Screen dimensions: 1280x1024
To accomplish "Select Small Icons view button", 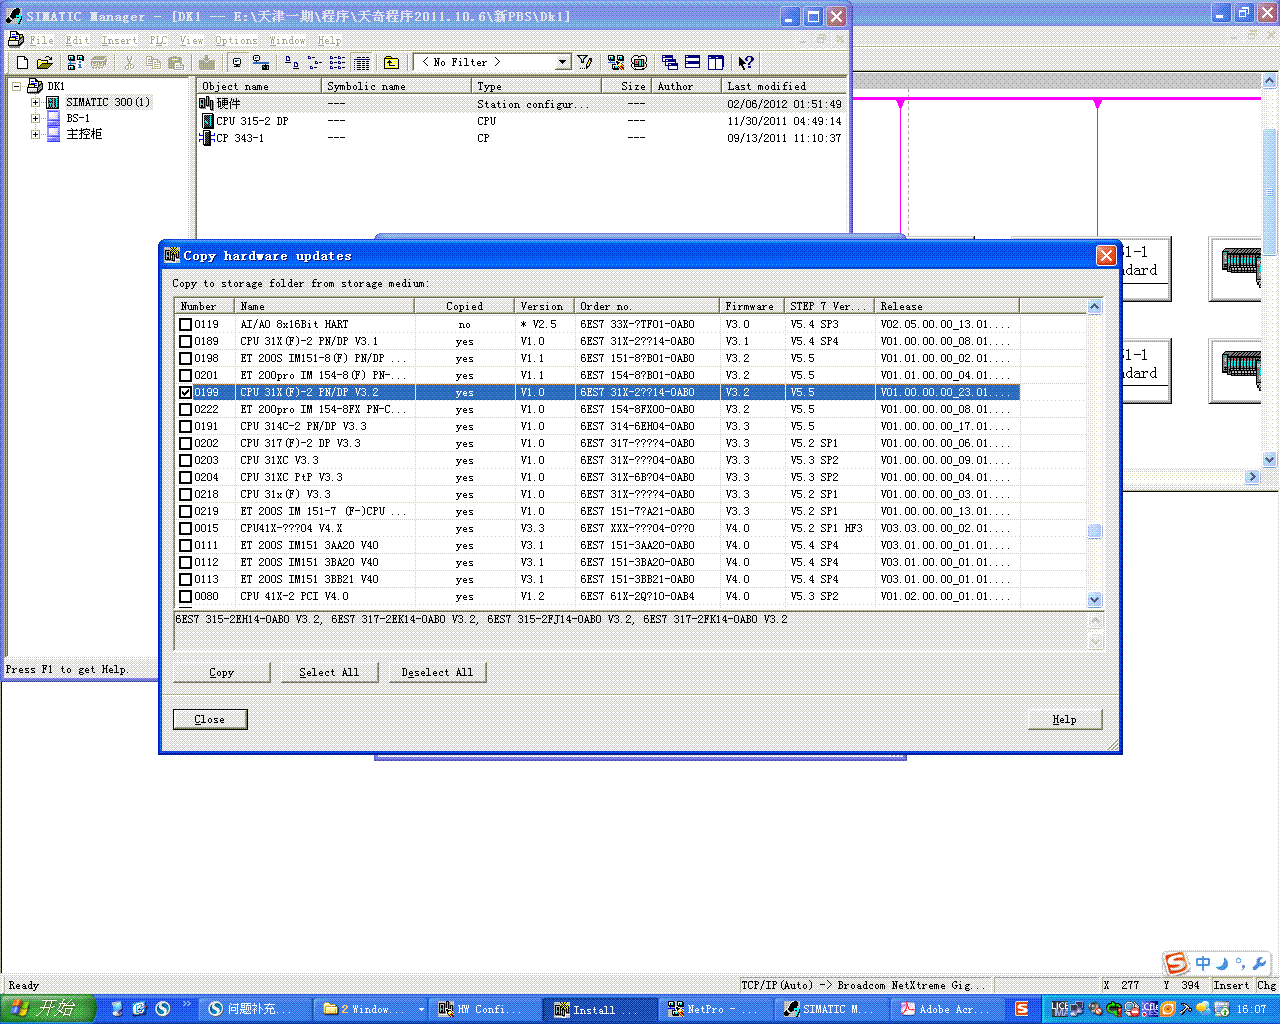I will point(314,62).
